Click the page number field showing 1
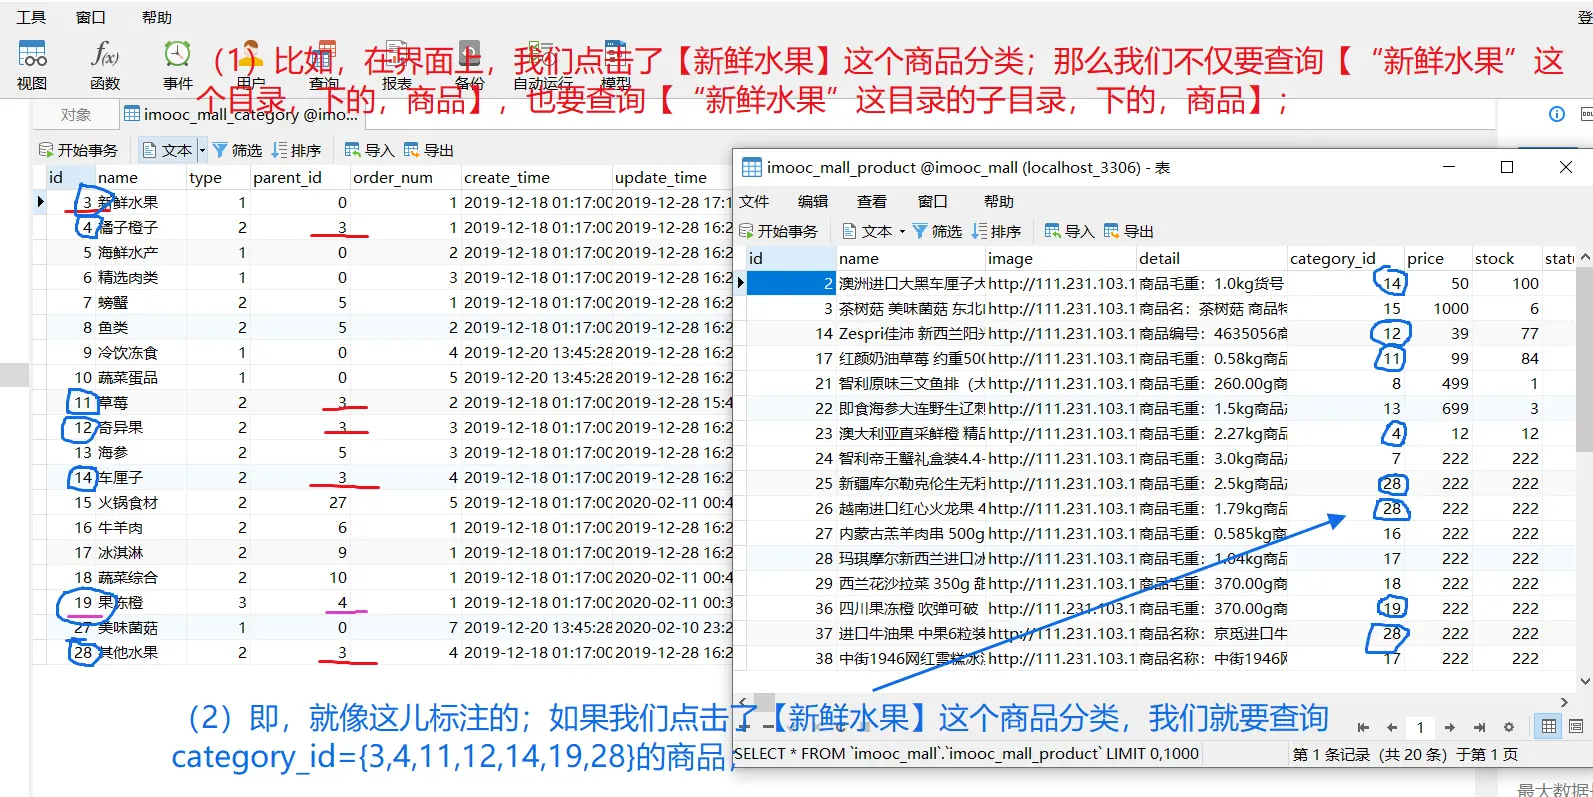The image size is (1593, 797). click(x=1420, y=727)
